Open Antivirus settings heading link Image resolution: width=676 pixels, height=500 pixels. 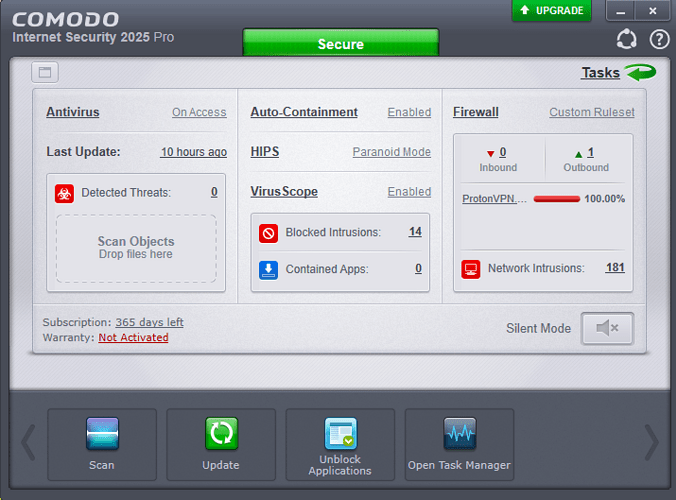[x=73, y=112]
